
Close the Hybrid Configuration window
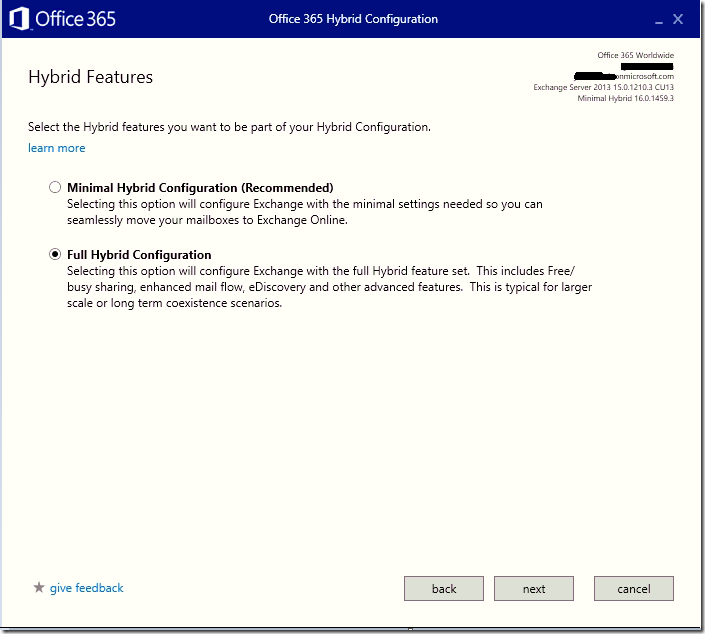678,19
